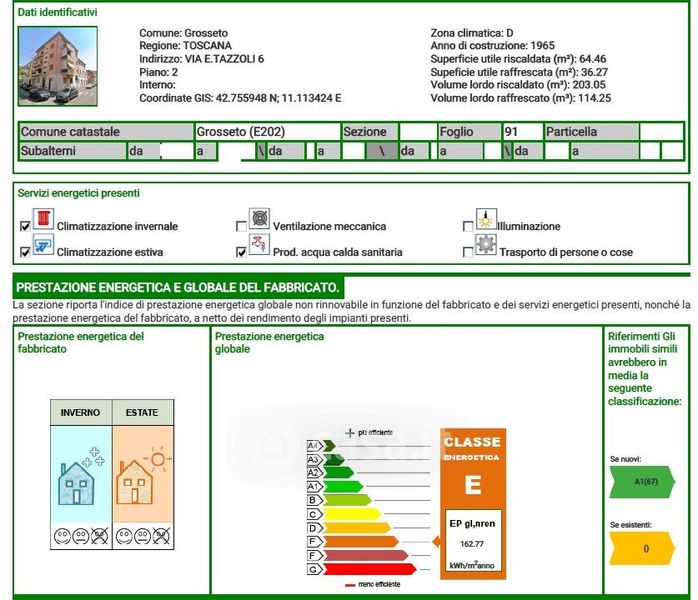
Task: Click the text 'Zona climatica: D'
Action: 472,33
